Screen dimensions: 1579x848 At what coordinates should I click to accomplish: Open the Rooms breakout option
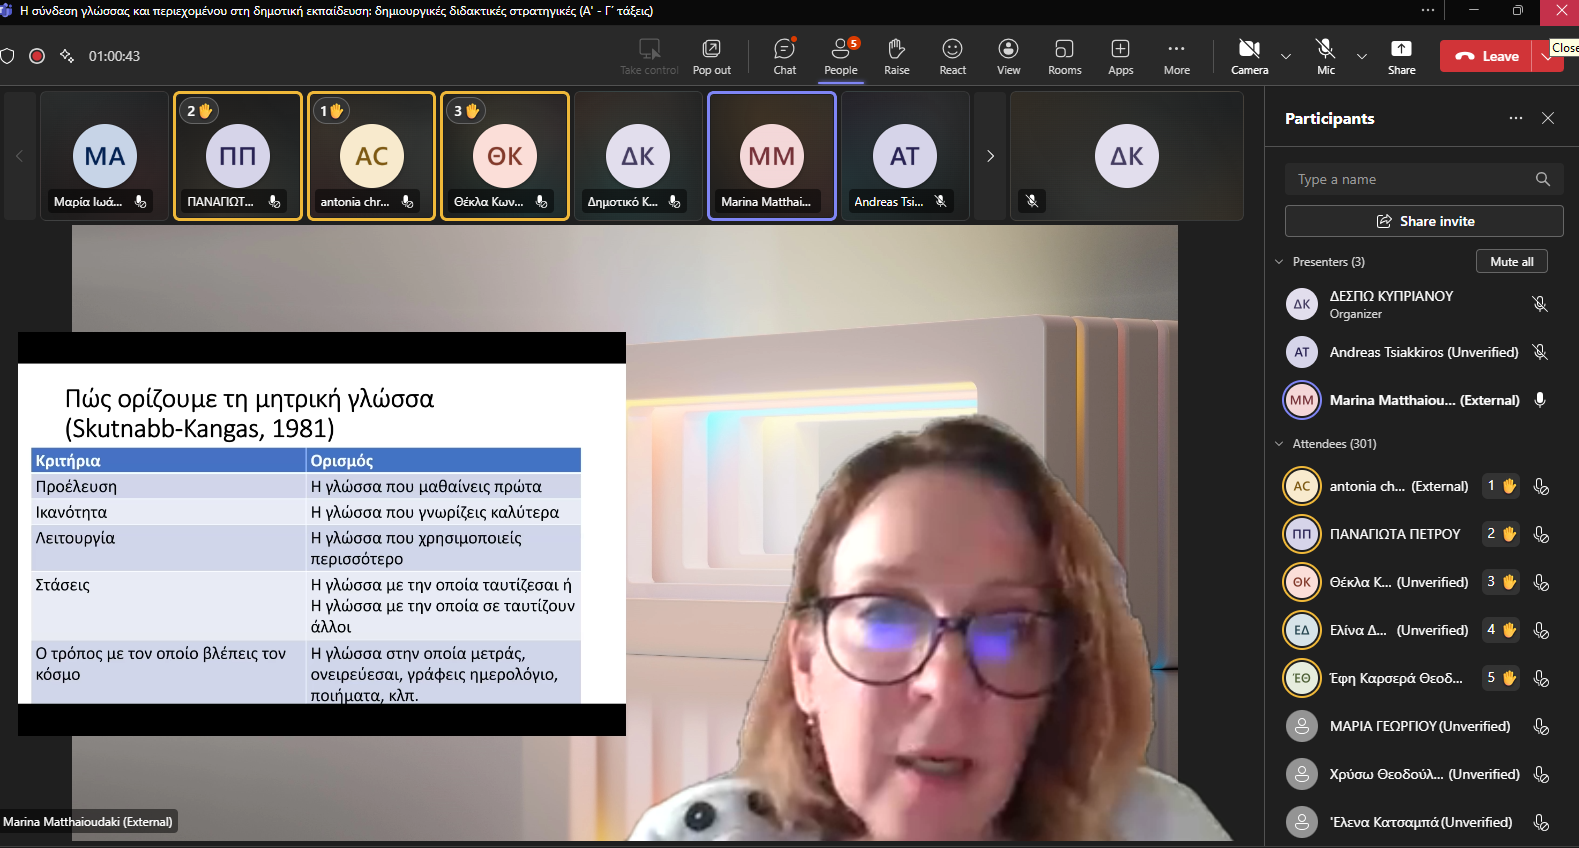point(1064,56)
